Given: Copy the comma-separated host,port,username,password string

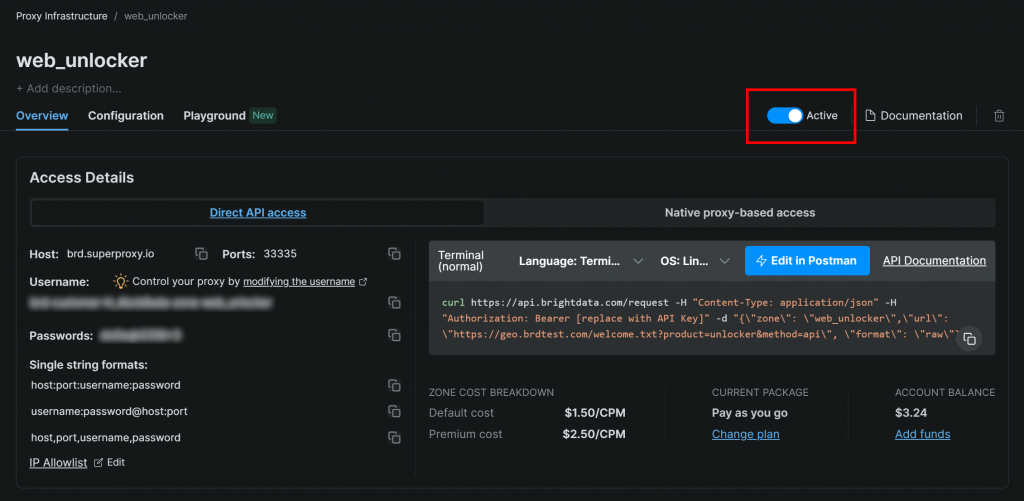Looking at the screenshot, I should tap(394, 437).
